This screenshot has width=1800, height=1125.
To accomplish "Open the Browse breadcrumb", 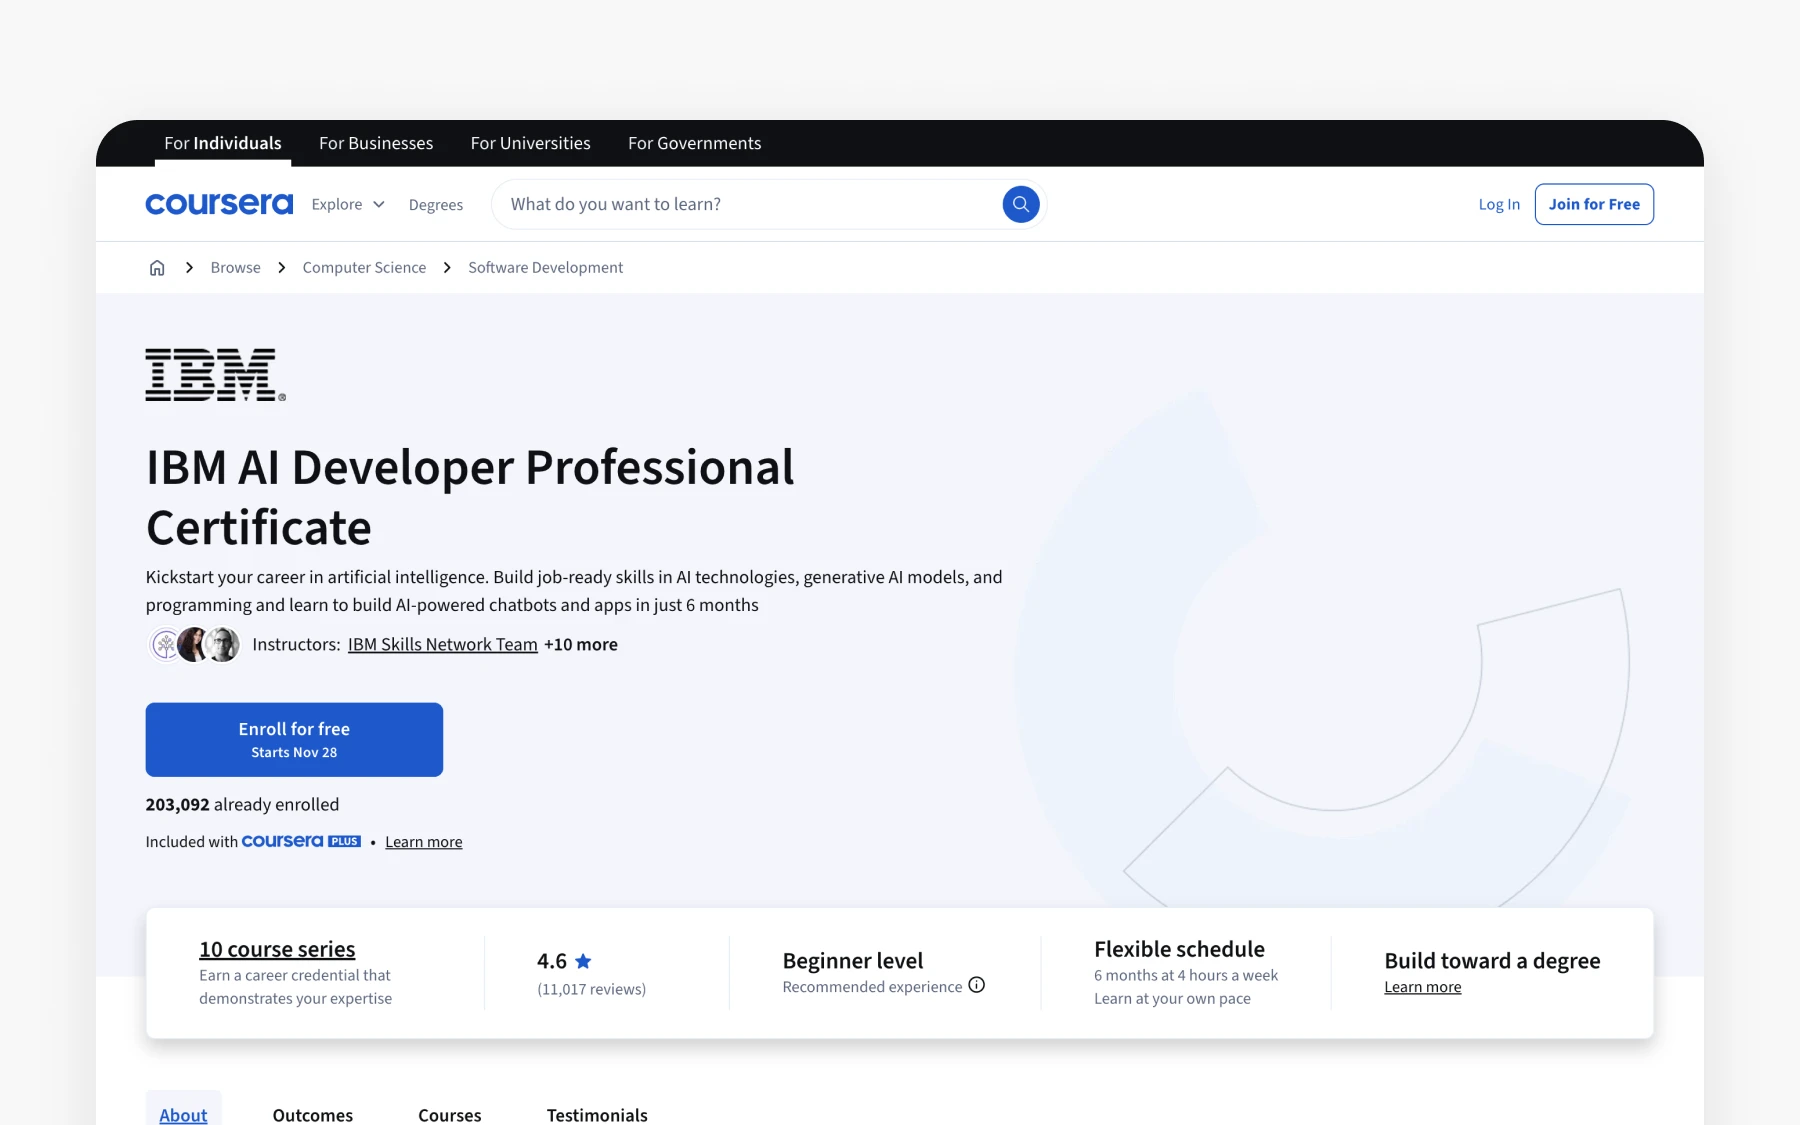I will [235, 267].
